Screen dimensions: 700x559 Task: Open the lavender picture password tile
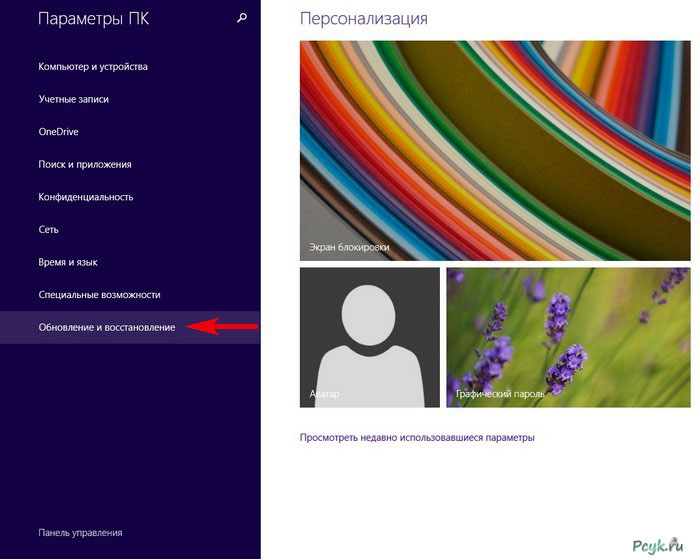568,335
